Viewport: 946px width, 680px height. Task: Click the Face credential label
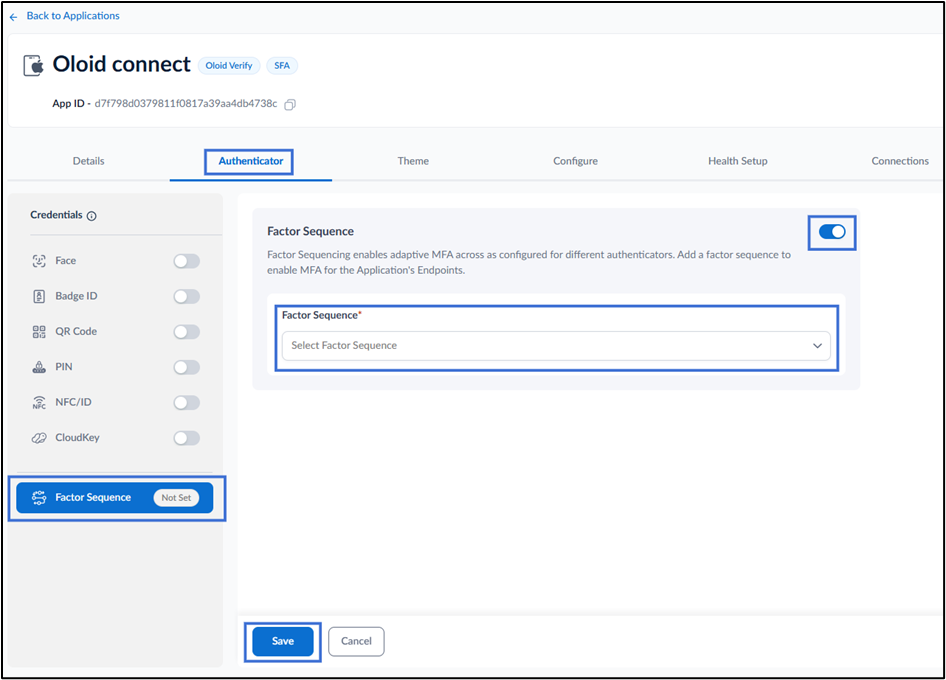click(66, 261)
